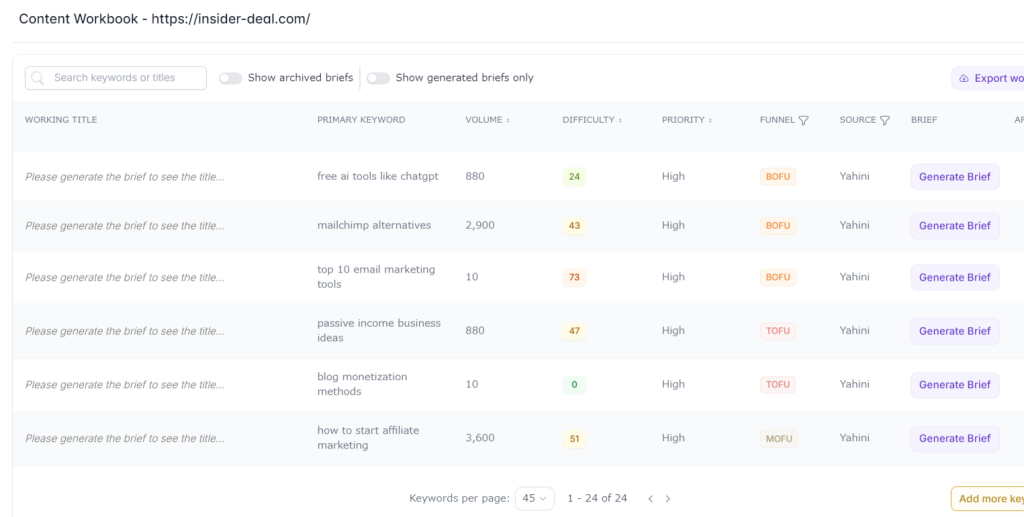The width and height of the screenshot is (1024, 517).
Task: Open Keywords per page dropdown
Action: click(535, 499)
